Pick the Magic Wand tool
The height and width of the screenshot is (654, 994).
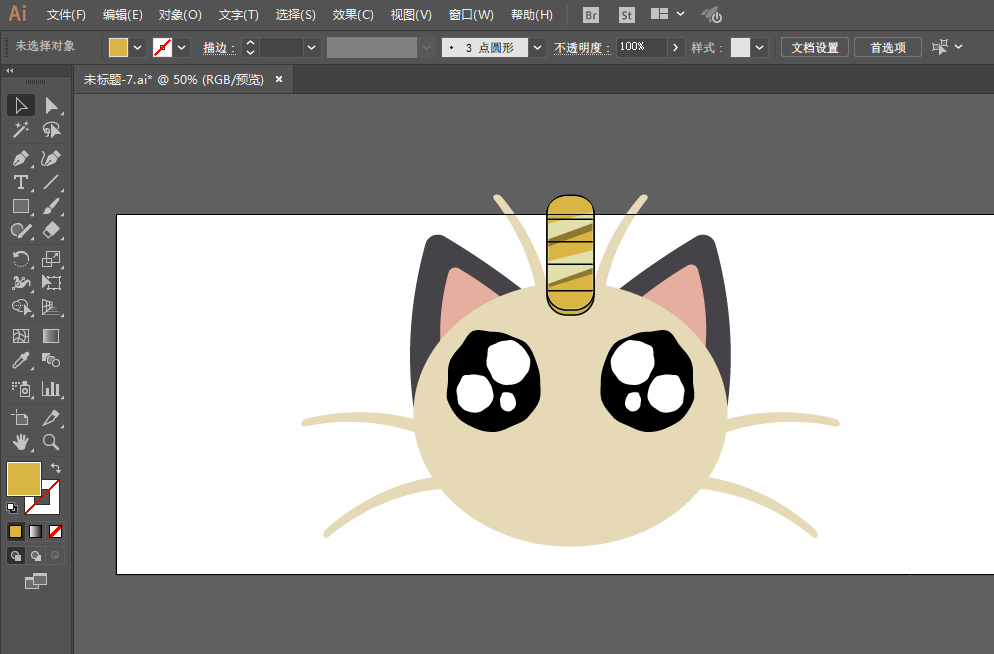[x=21, y=130]
